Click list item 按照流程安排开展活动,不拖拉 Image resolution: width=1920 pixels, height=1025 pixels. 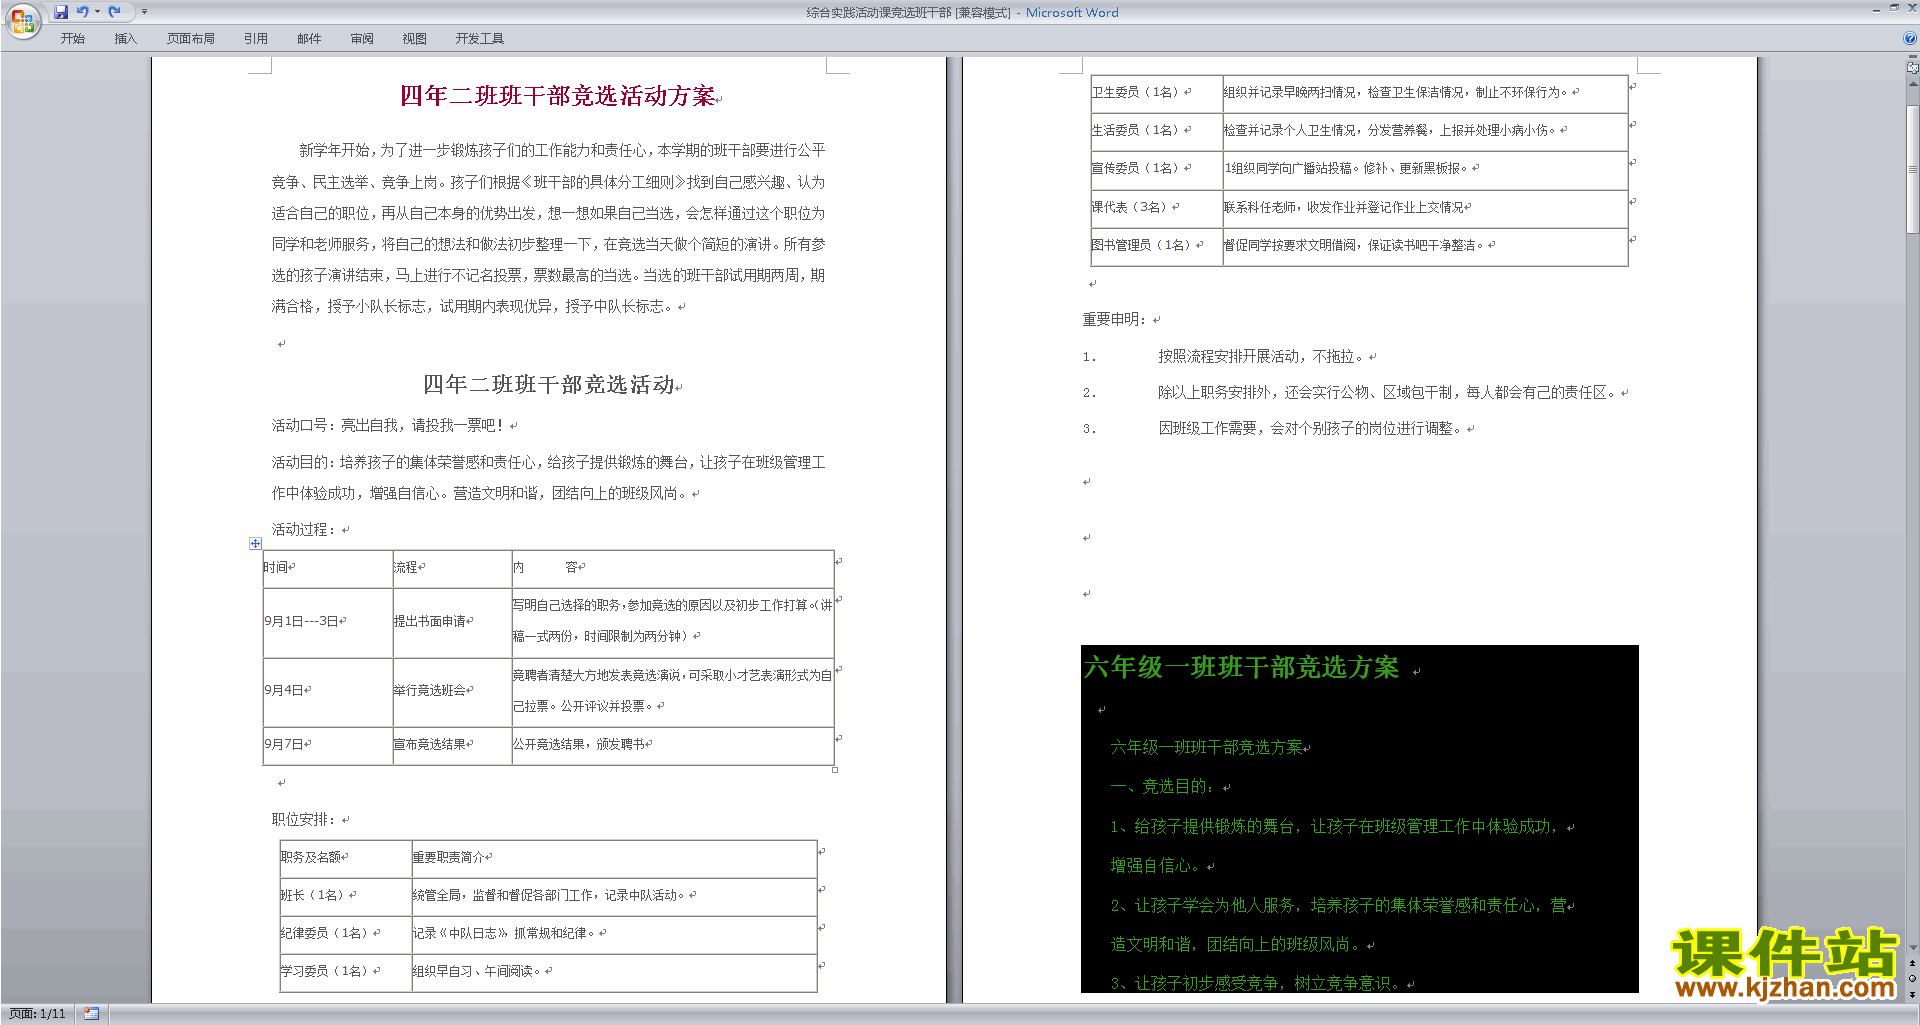click(x=1260, y=356)
